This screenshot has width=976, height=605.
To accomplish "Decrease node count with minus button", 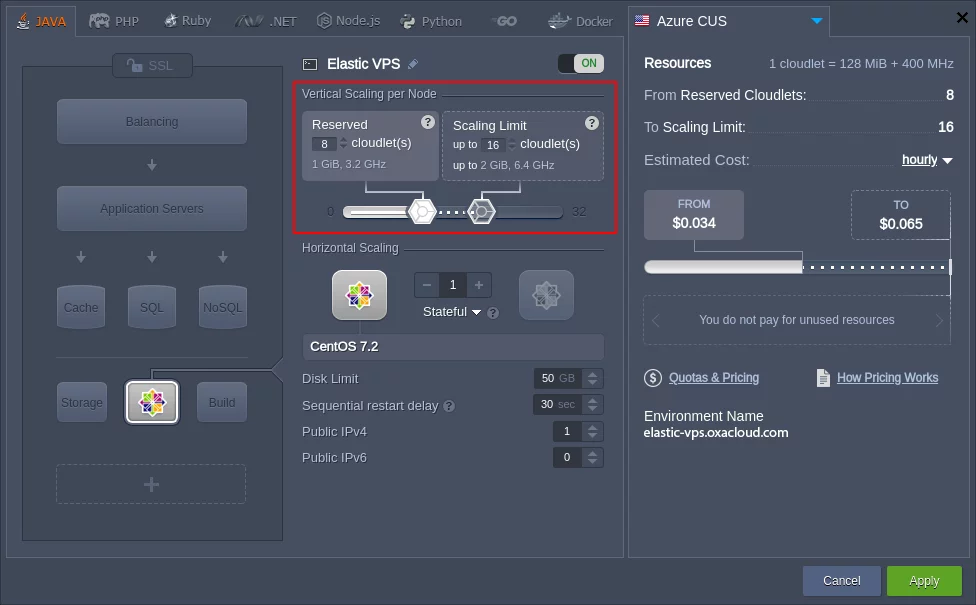I will click(427, 285).
